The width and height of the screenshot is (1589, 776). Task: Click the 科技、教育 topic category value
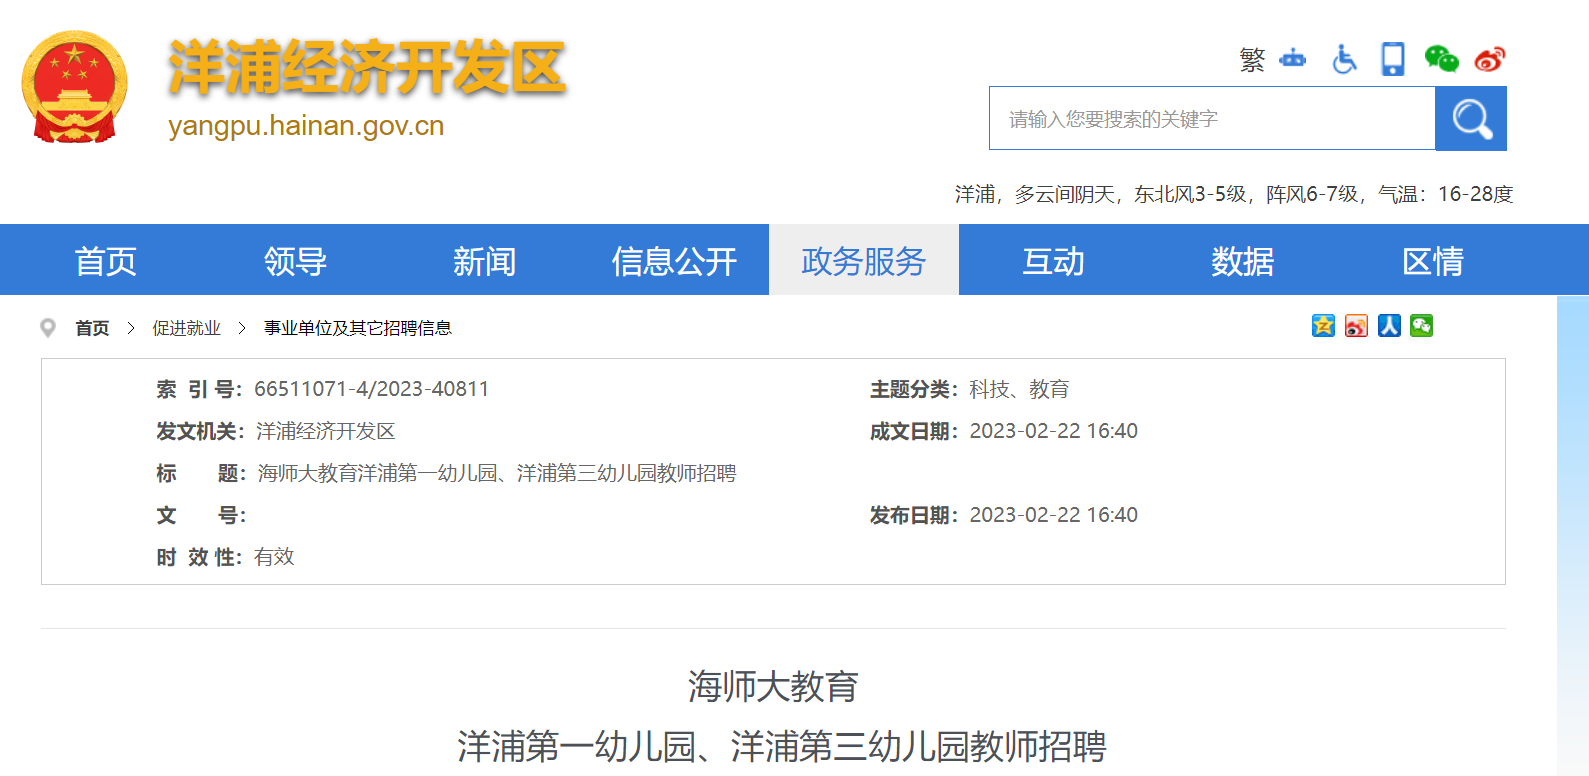coord(1019,389)
